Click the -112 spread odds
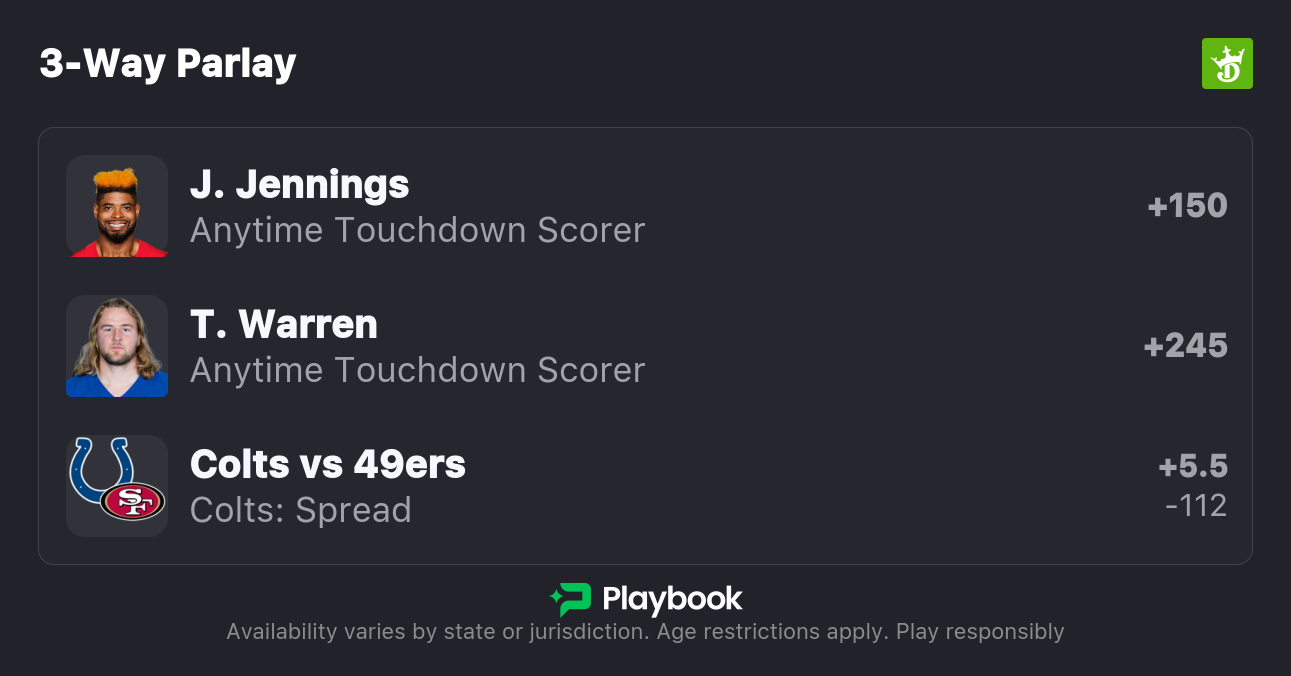1291x676 pixels. click(1196, 506)
